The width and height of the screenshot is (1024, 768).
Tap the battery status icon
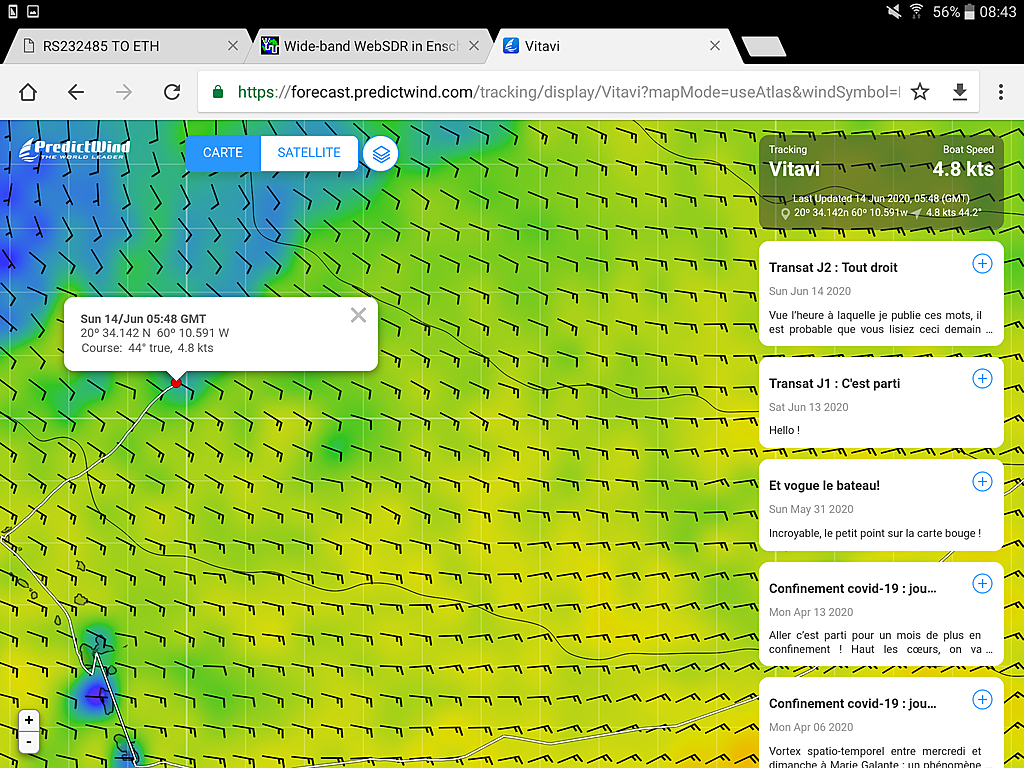pyautogui.click(x=970, y=12)
